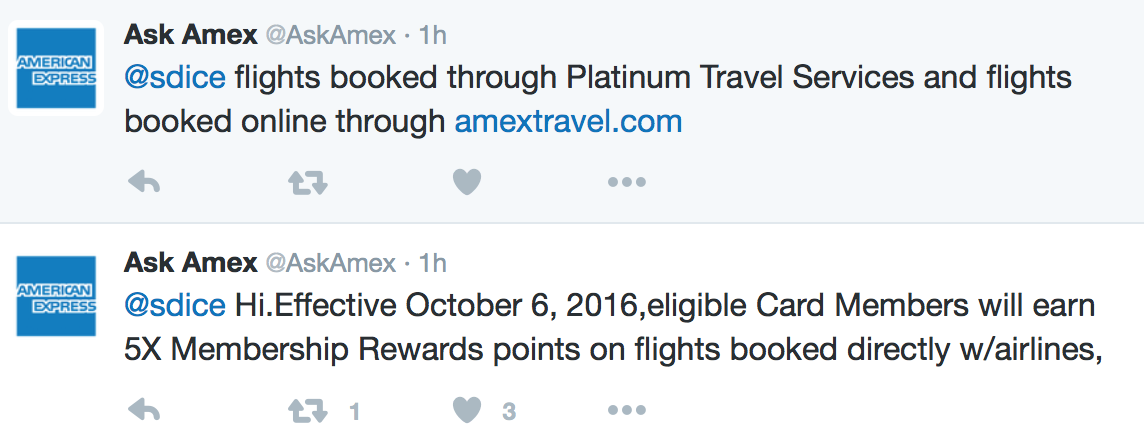Image resolution: width=1144 pixels, height=446 pixels.
Task: Reply to the first Ask Amex tweet
Action: pyautogui.click(x=144, y=182)
